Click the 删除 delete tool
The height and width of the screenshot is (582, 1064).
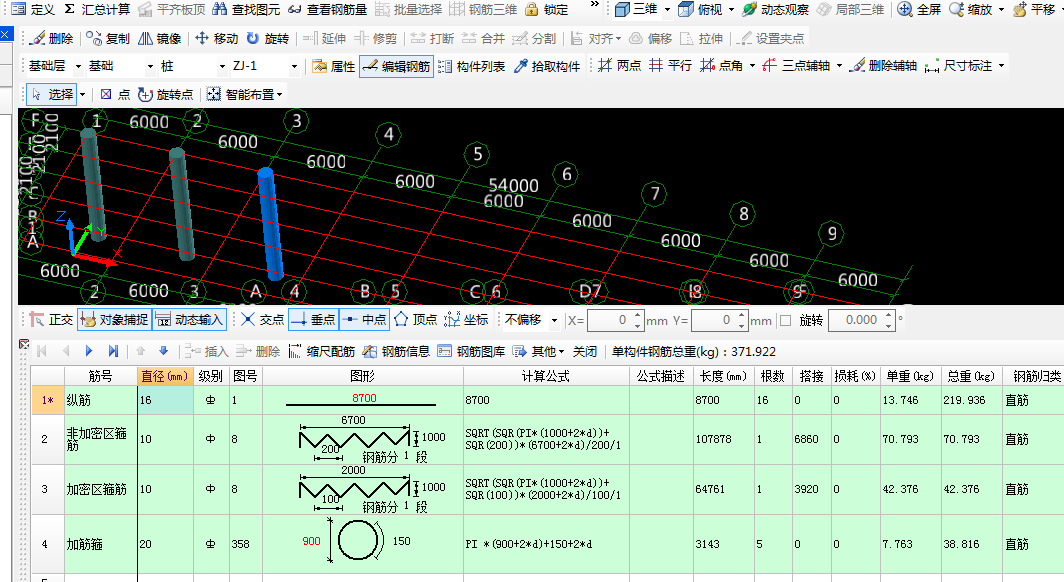[52, 39]
